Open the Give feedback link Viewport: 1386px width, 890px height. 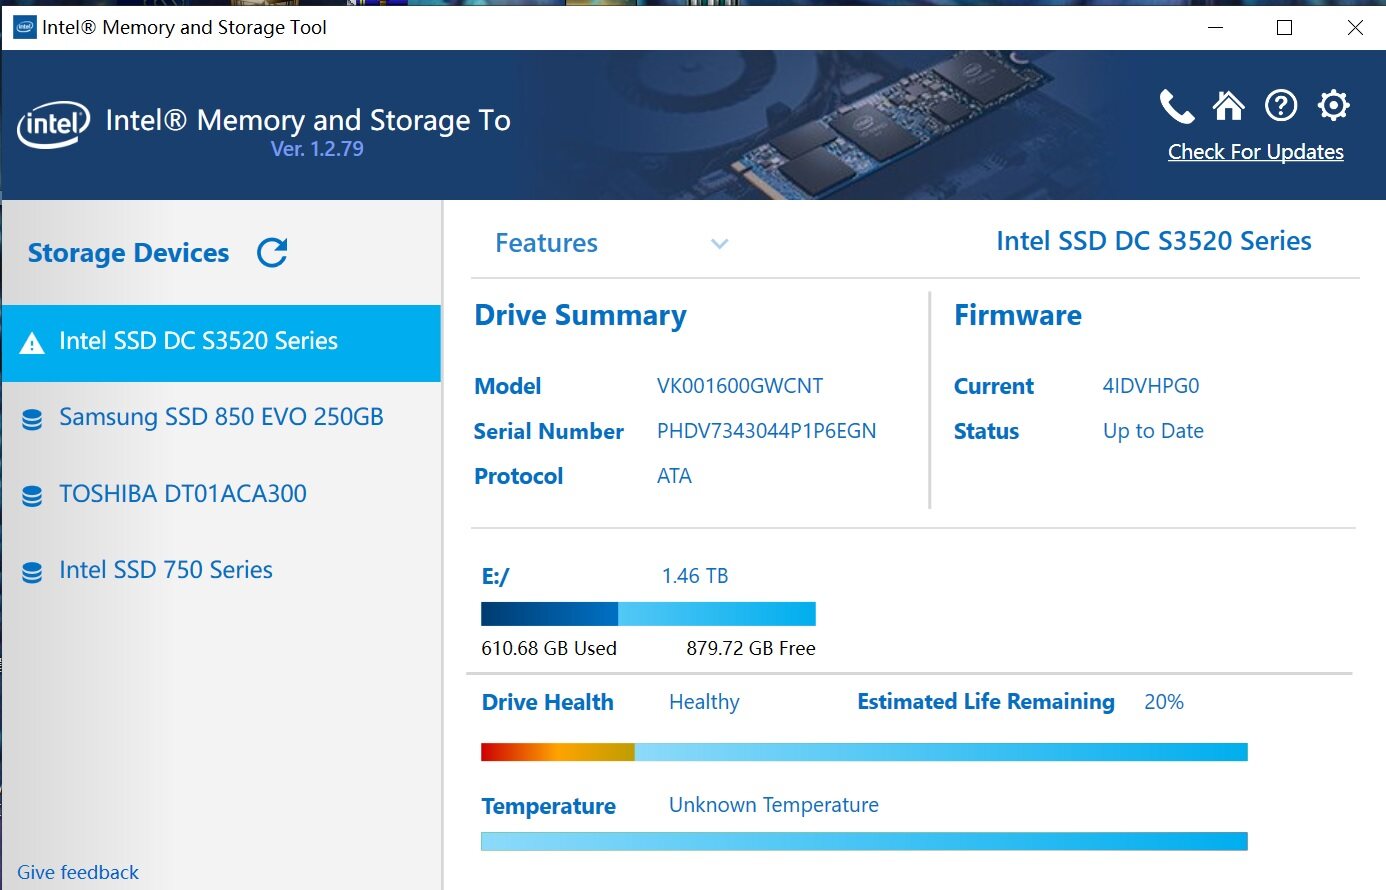click(78, 872)
